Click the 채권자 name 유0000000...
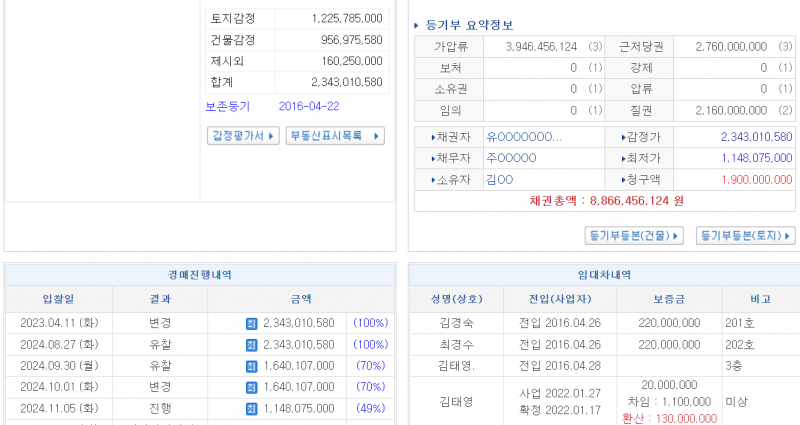The height and width of the screenshot is (425, 800). [x=523, y=137]
